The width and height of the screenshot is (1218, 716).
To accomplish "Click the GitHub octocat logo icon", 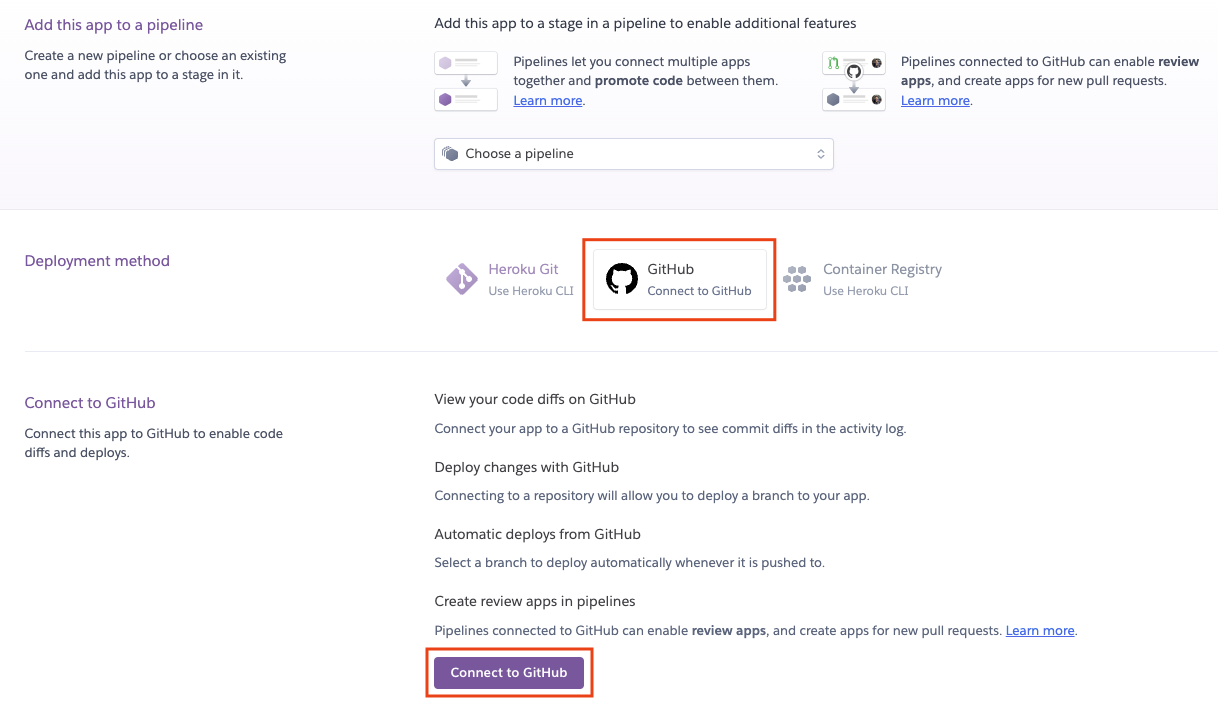I will (622, 279).
